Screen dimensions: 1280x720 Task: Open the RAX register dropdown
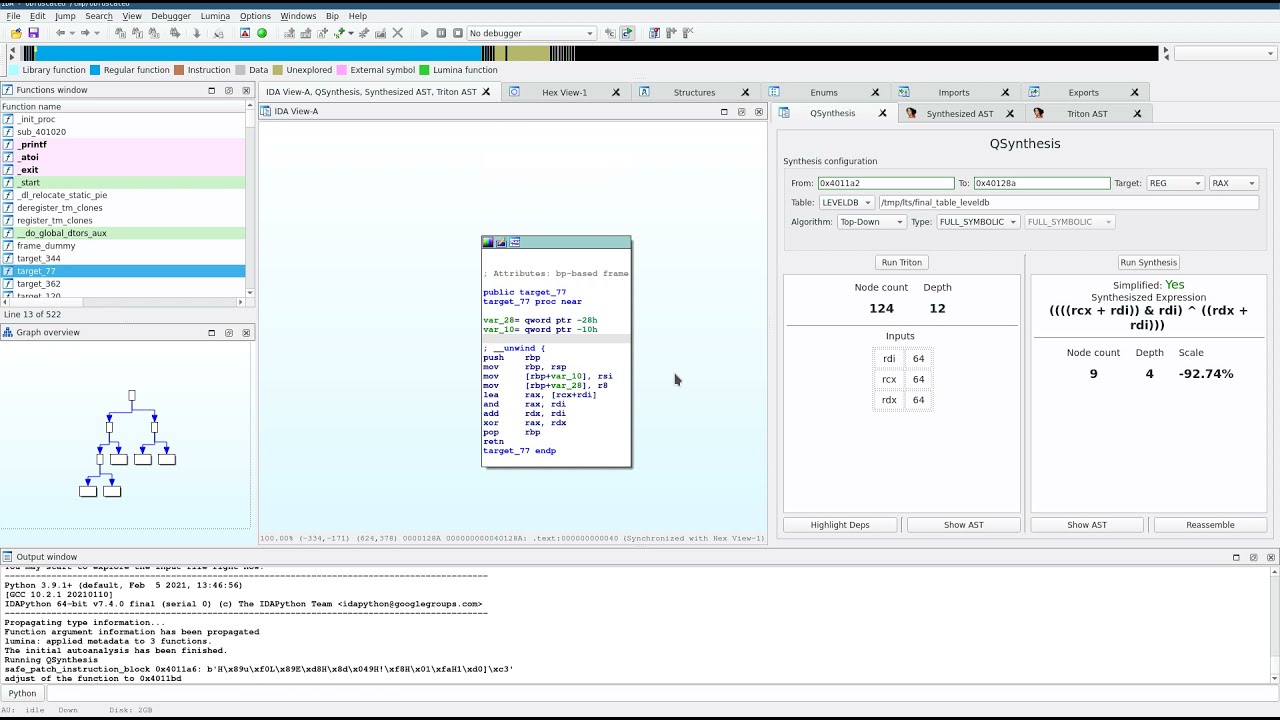coord(1233,183)
